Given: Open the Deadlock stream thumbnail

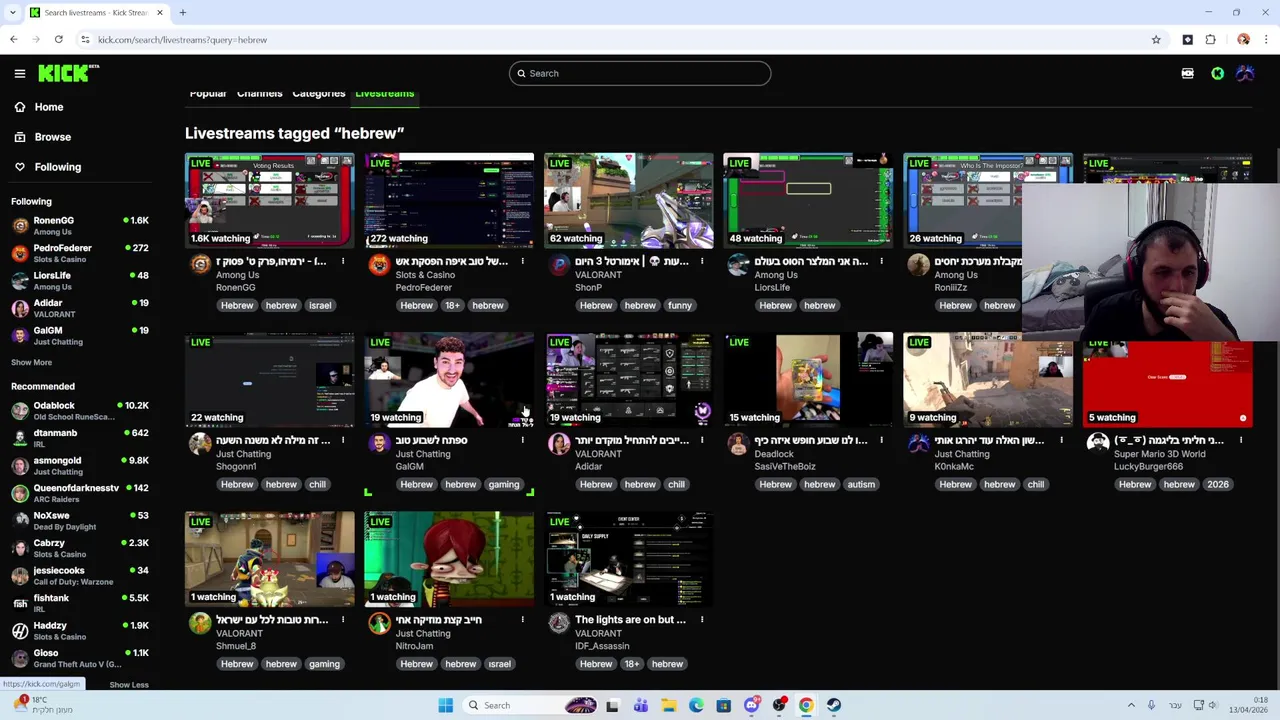Looking at the screenshot, I should pos(808,379).
